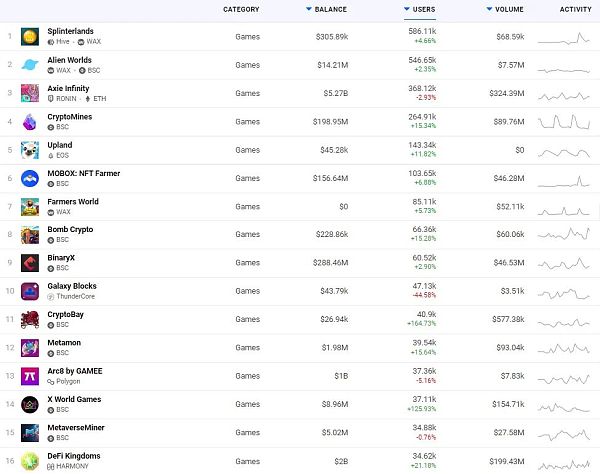Select the Galaxy Blocks icon
Image resolution: width=600 pixels, height=474 pixels.
30,291
